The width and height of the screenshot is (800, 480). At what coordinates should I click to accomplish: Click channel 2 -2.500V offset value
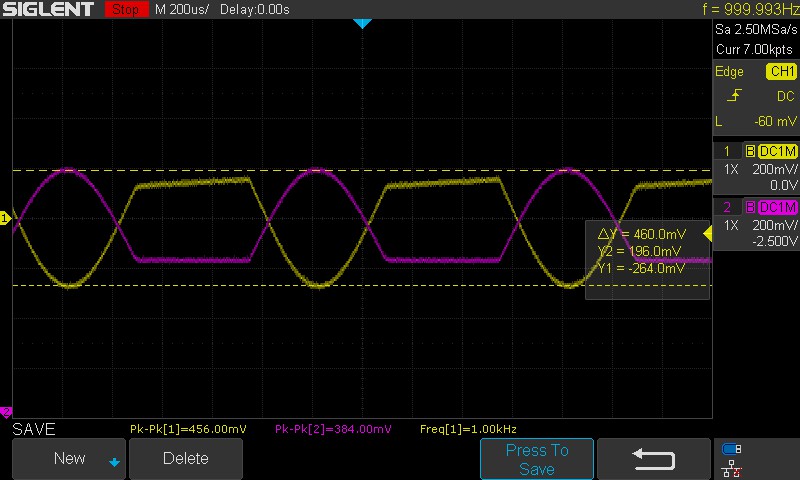point(774,241)
